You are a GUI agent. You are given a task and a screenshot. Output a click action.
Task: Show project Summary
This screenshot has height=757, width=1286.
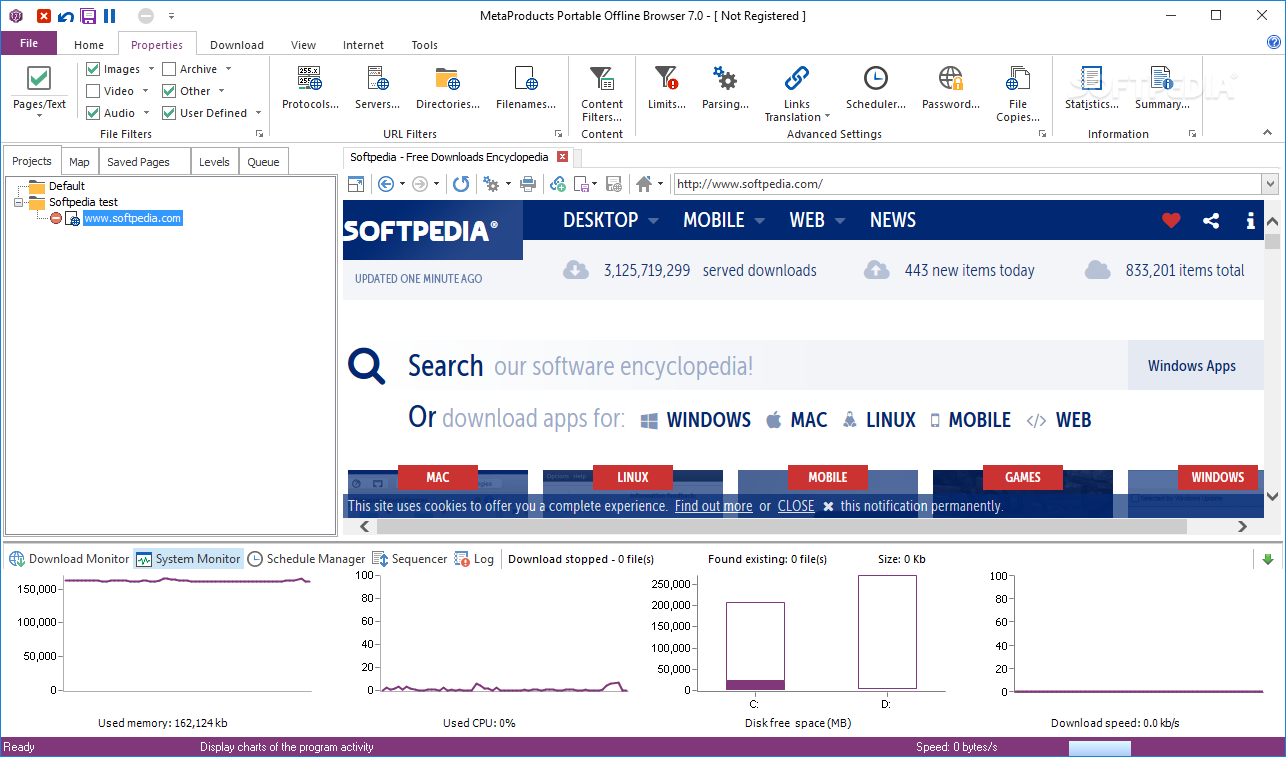tap(1161, 88)
